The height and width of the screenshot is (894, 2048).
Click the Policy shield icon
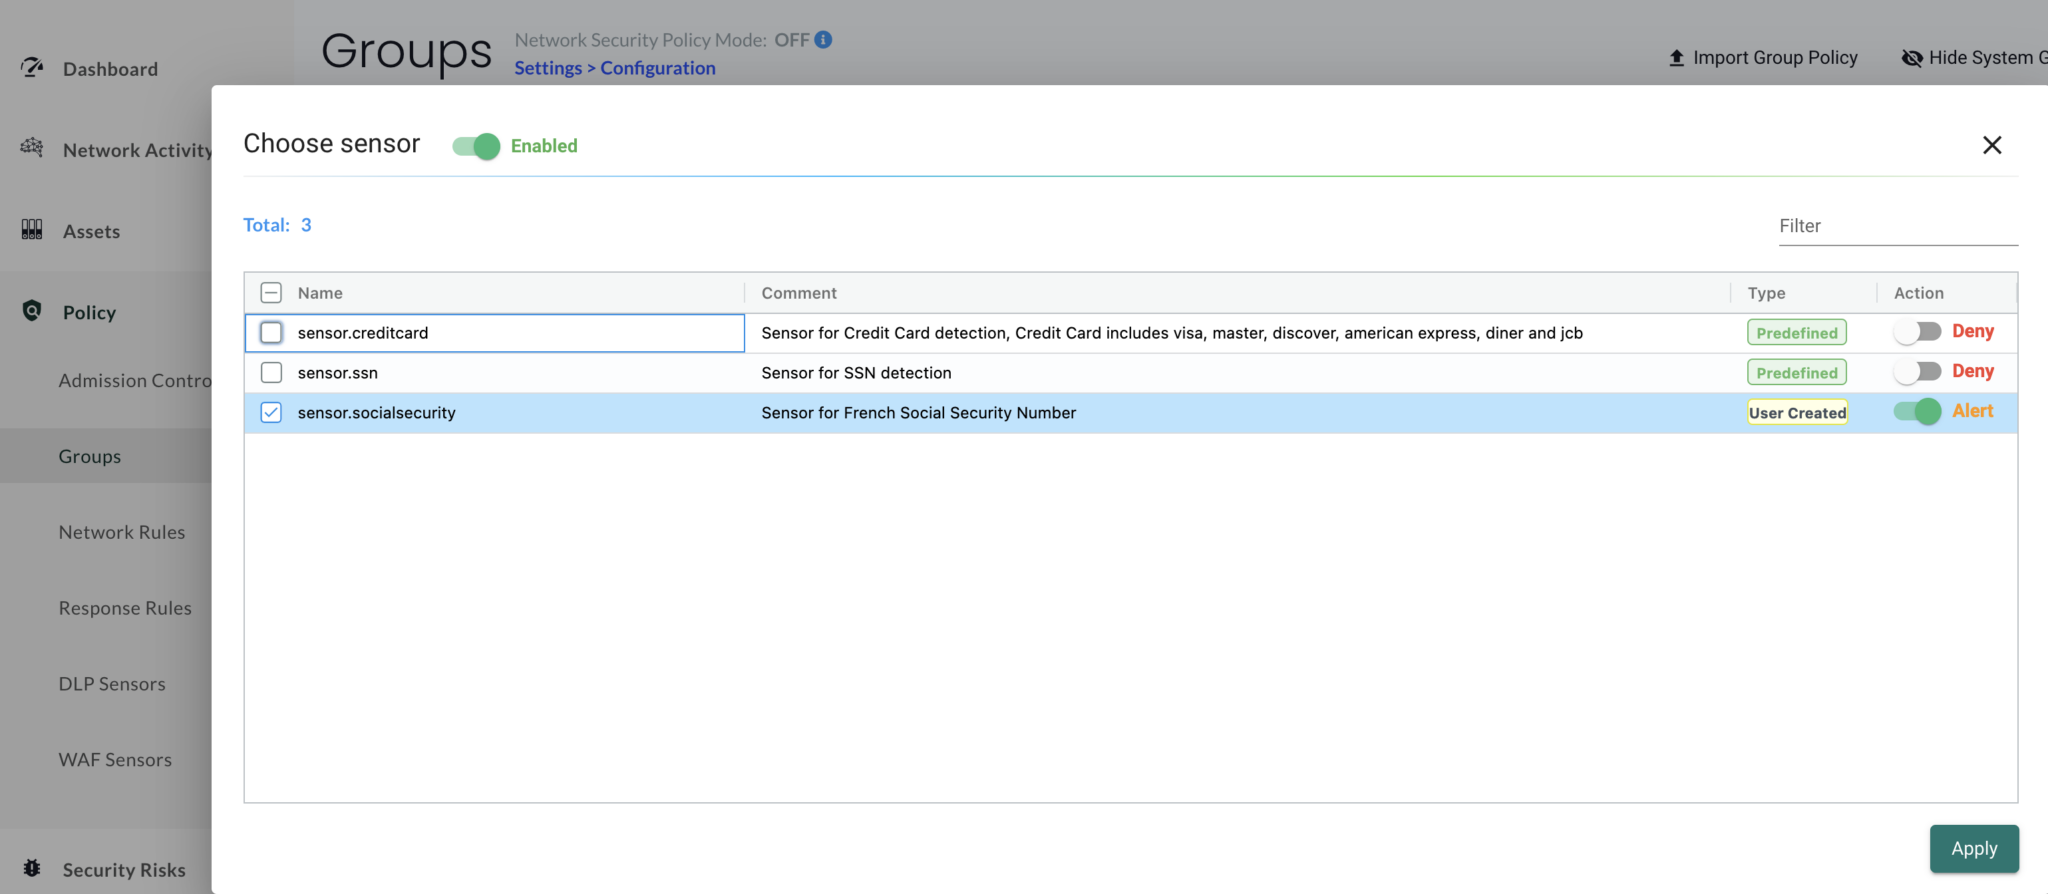point(32,311)
